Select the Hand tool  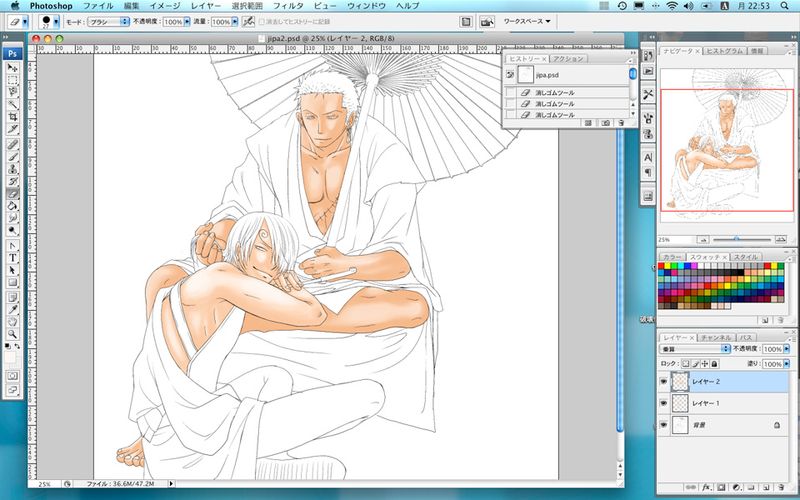coord(12,322)
